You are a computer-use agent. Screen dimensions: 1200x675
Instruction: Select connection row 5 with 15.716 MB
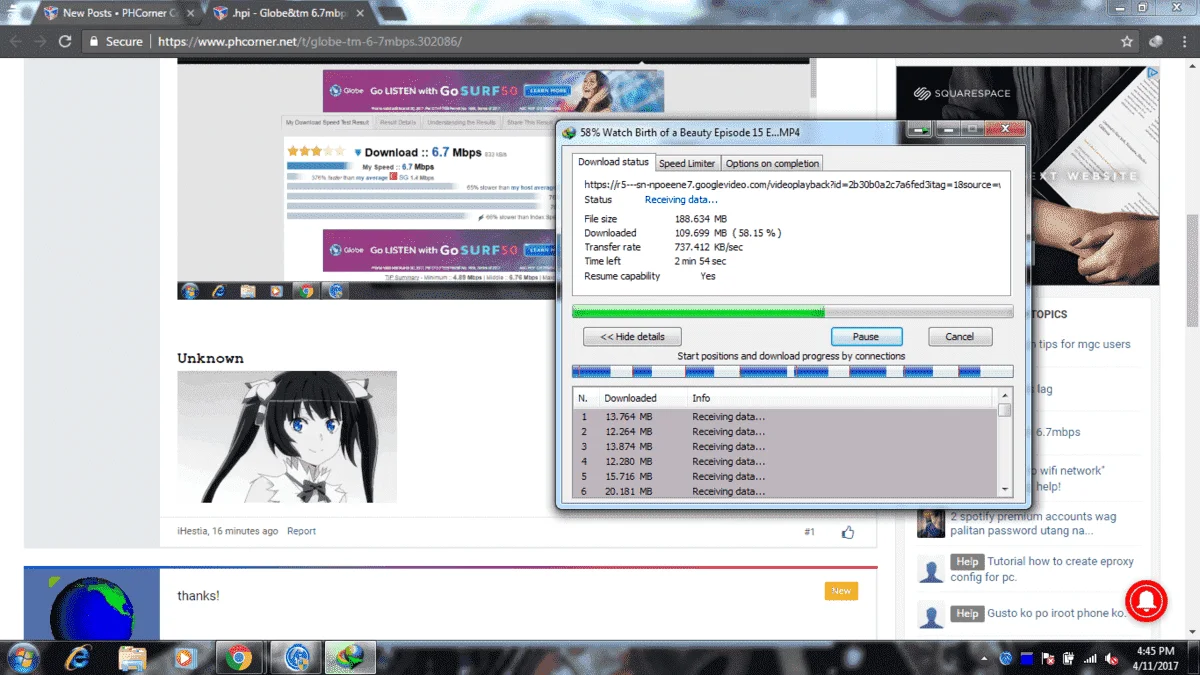pyautogui.click(x=784, y=476)
